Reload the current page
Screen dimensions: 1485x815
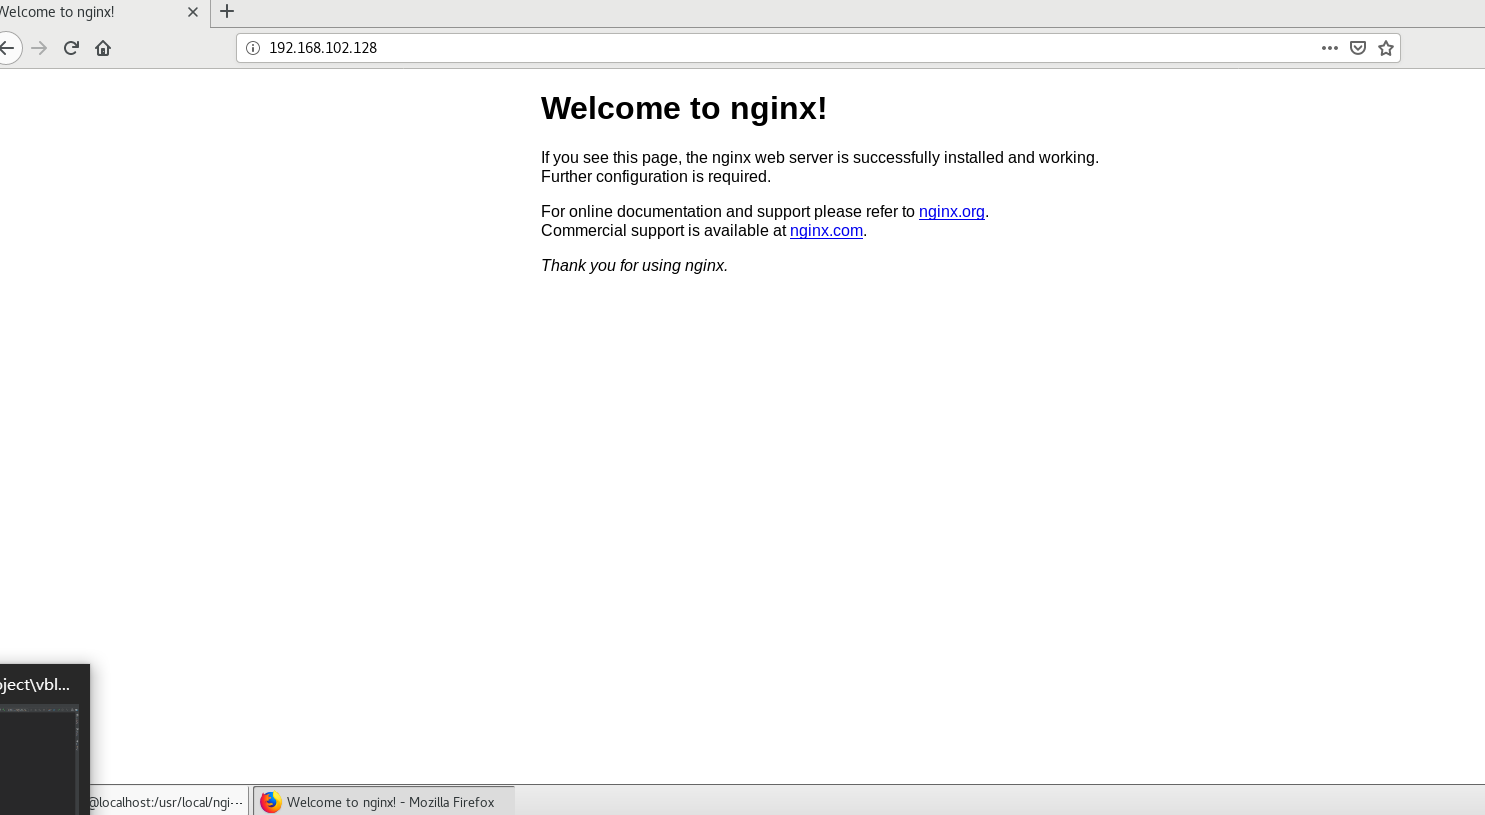point(71,48)
